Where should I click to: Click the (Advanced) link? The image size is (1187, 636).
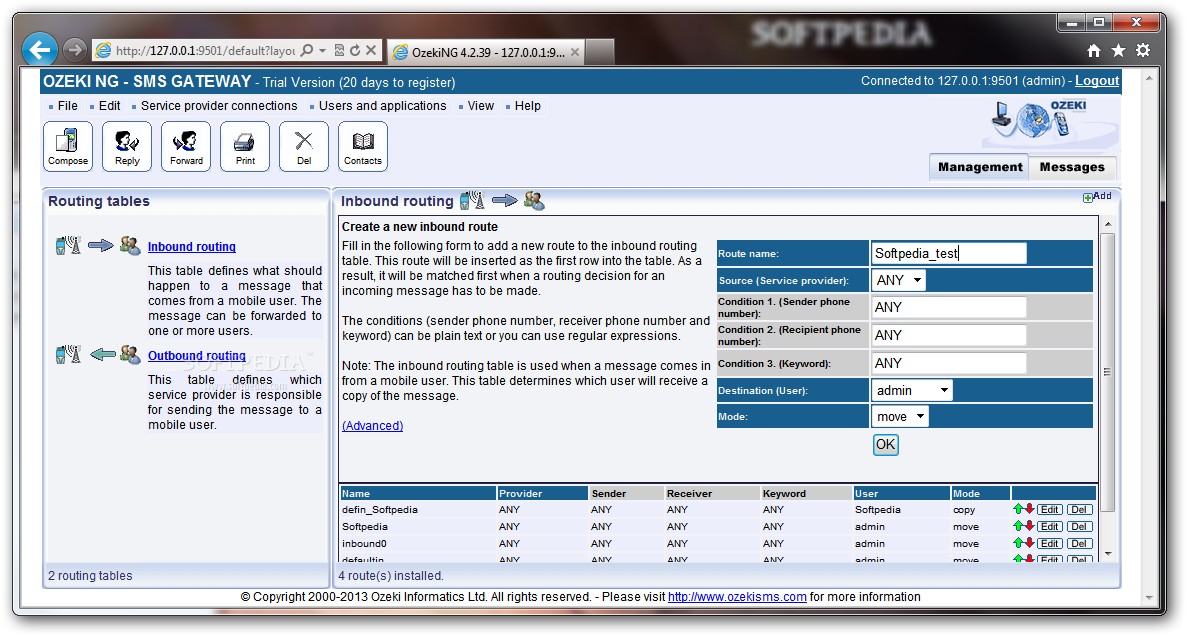(x=372, y=426)
